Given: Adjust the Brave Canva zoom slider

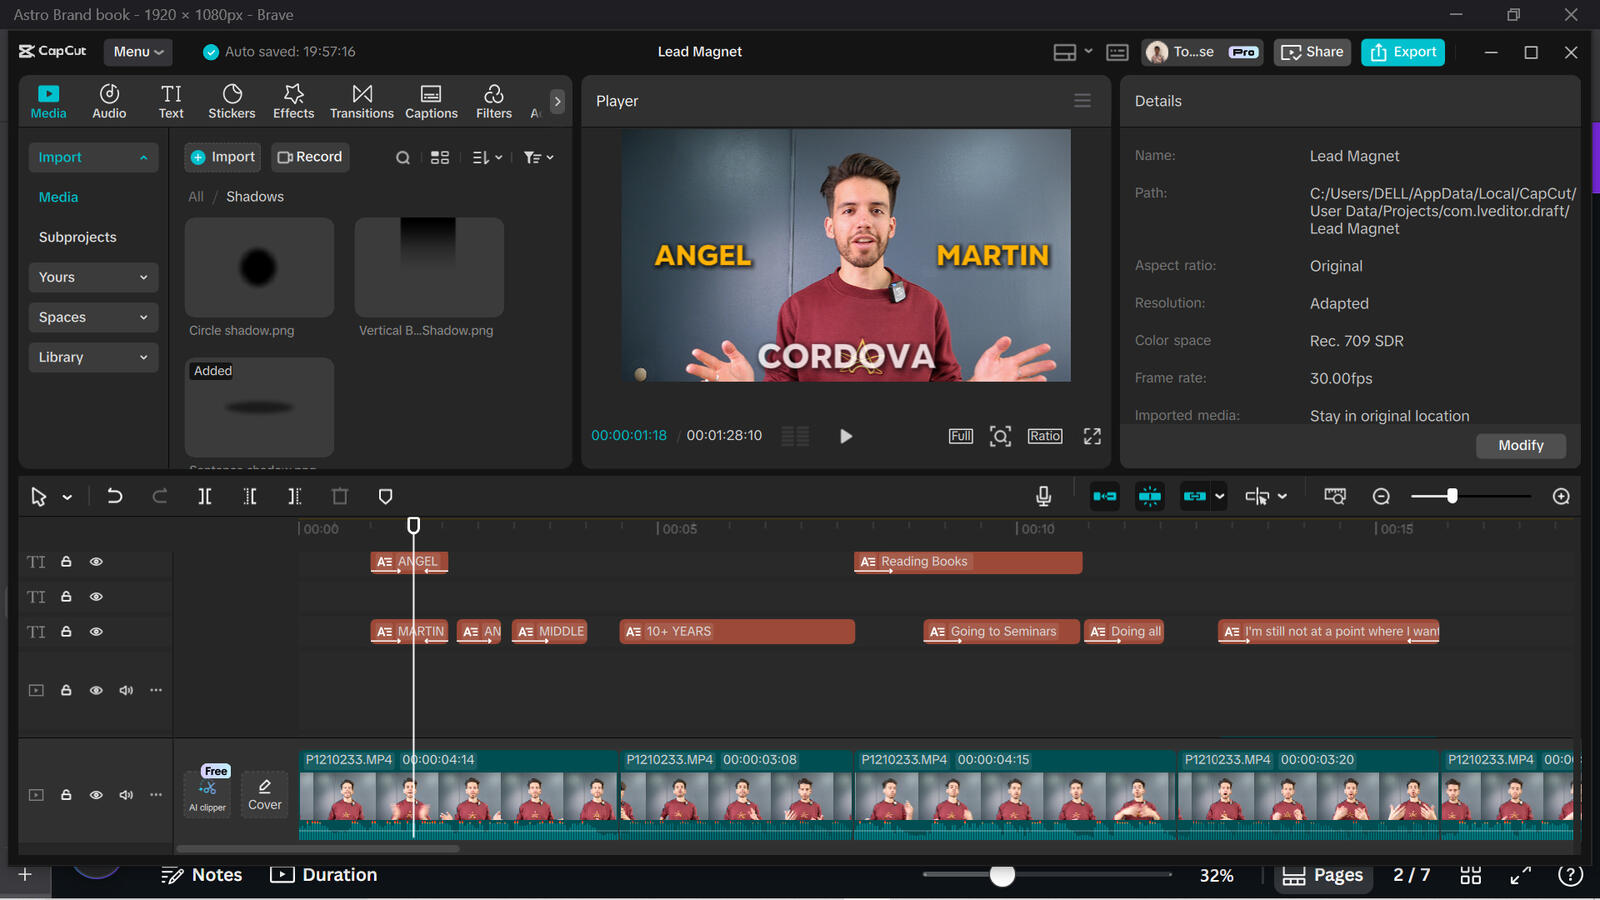Looking at the screenshot, I should point(1002,875).
